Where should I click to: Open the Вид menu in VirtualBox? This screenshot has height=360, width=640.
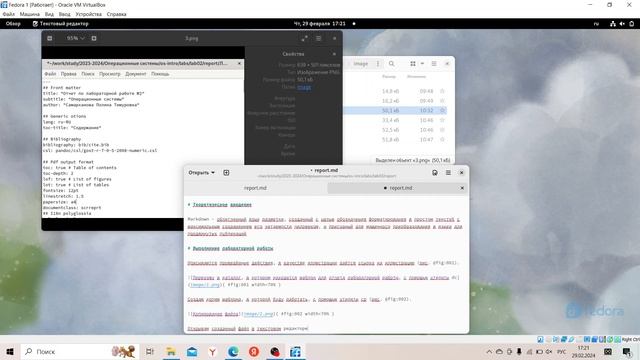(49, 14)
